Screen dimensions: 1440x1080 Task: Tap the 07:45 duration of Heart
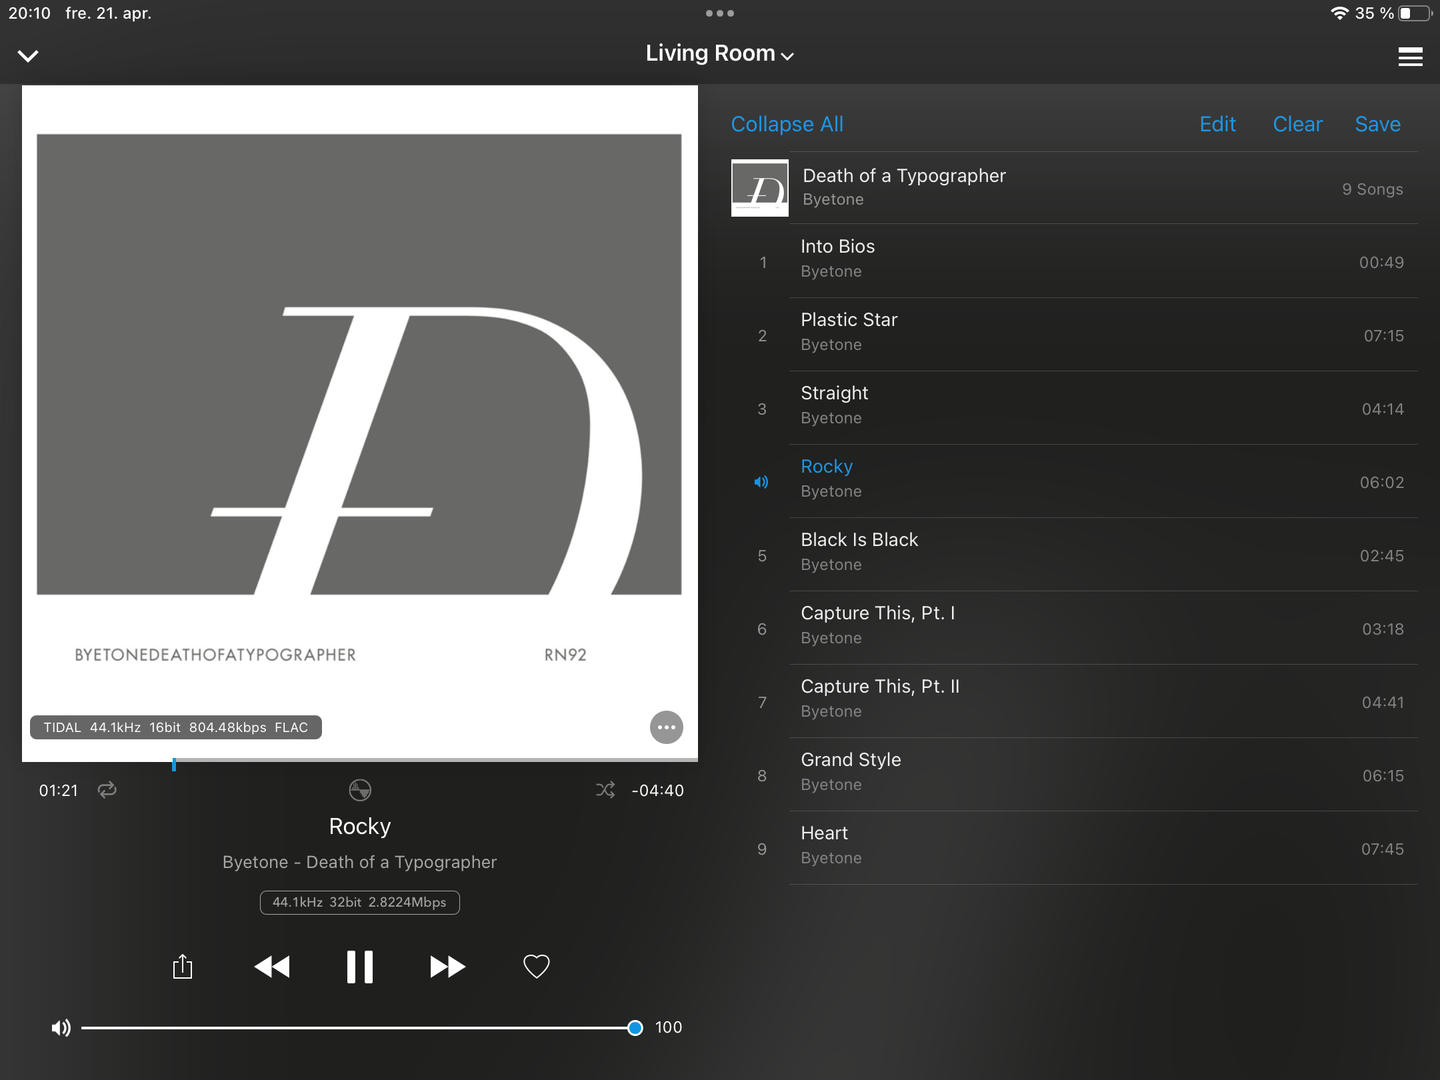point(1383,849)
